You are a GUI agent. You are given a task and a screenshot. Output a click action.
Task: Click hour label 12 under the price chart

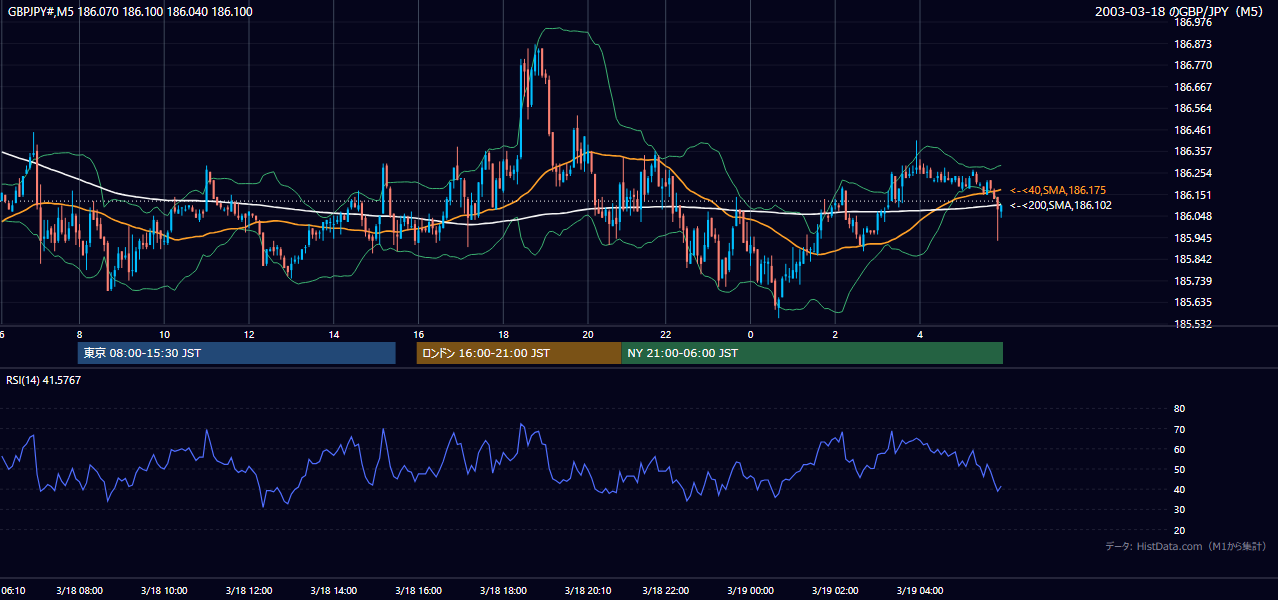249,334
